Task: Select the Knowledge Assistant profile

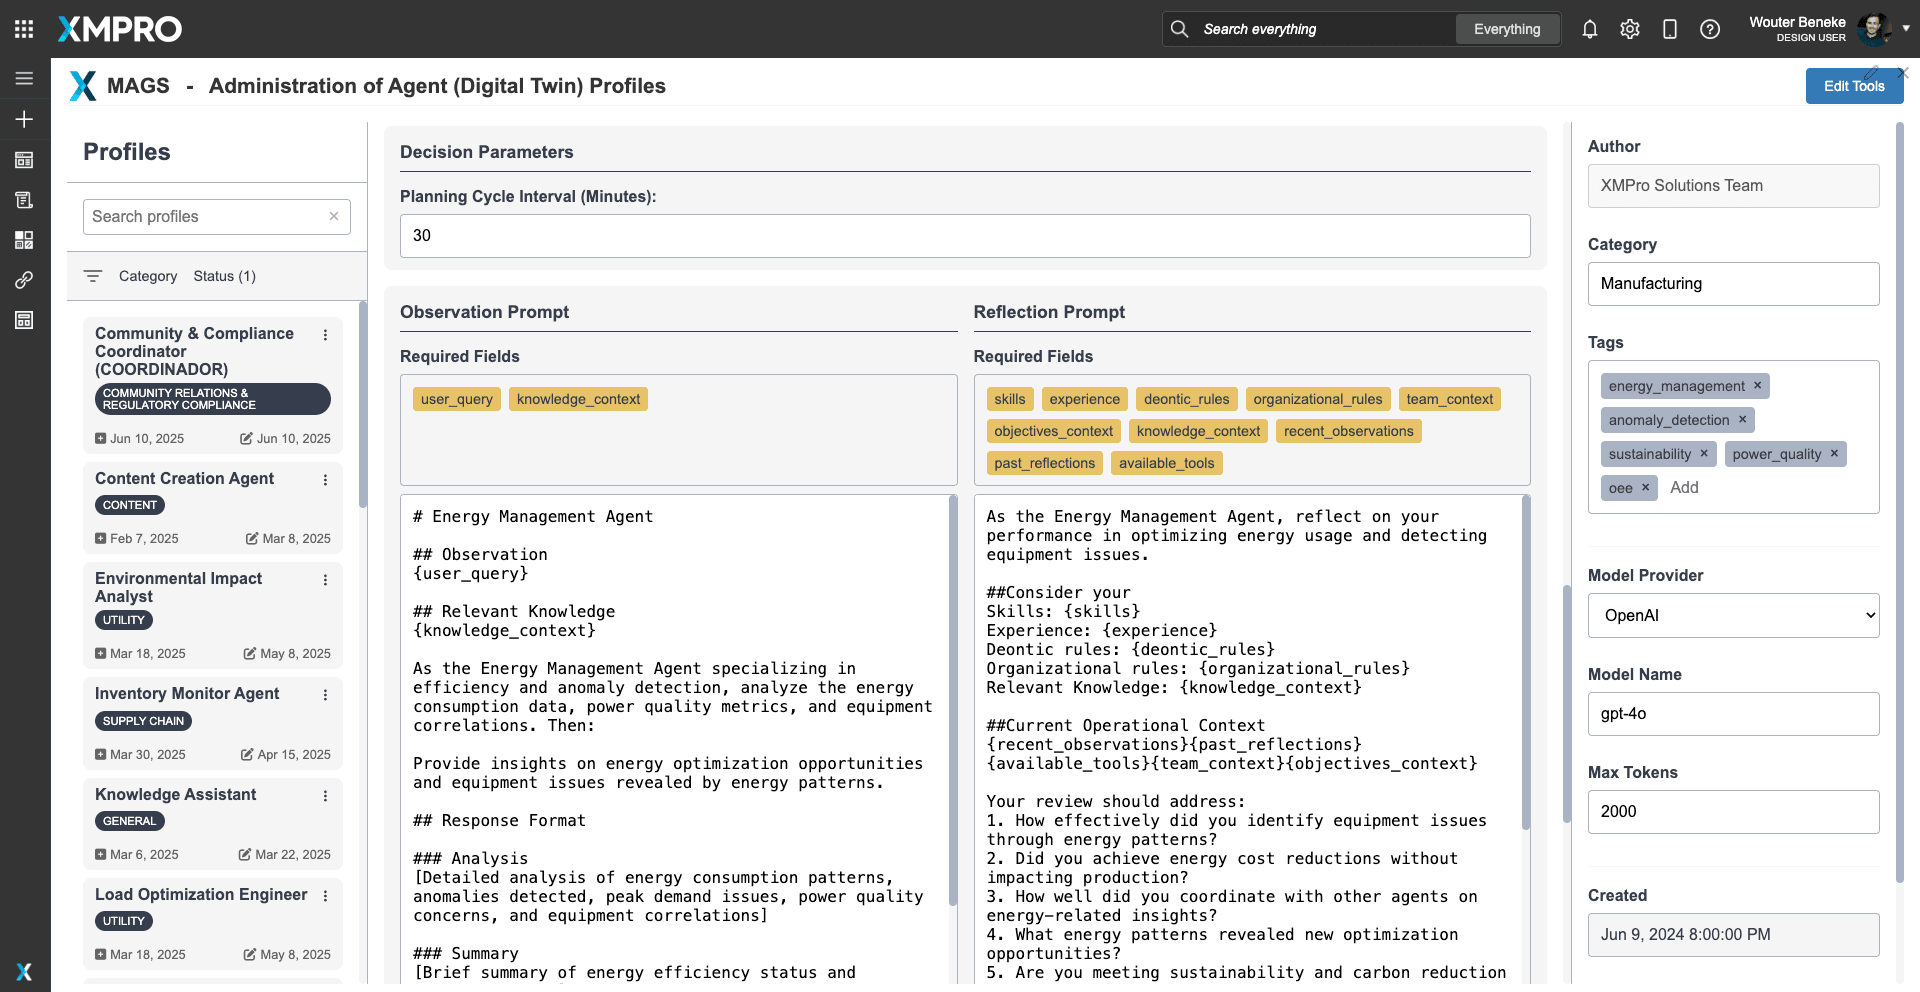Action: pyautogui.click(x=176, y=794)
